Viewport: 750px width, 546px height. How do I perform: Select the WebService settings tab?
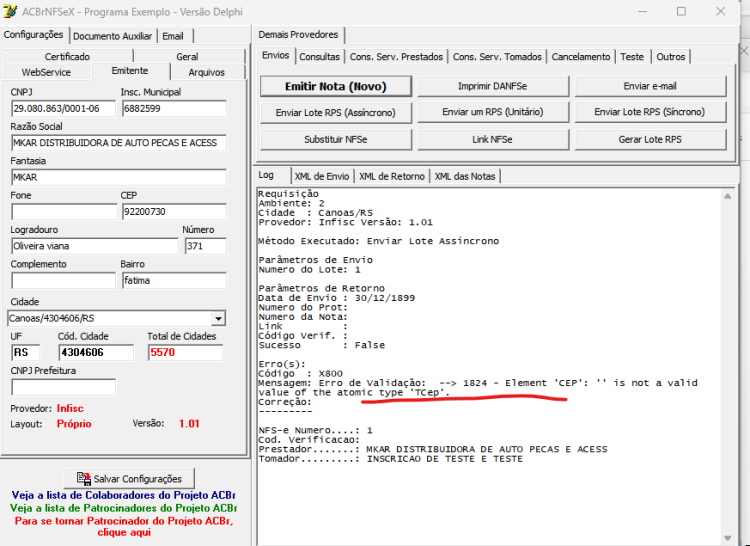point(46,72)
